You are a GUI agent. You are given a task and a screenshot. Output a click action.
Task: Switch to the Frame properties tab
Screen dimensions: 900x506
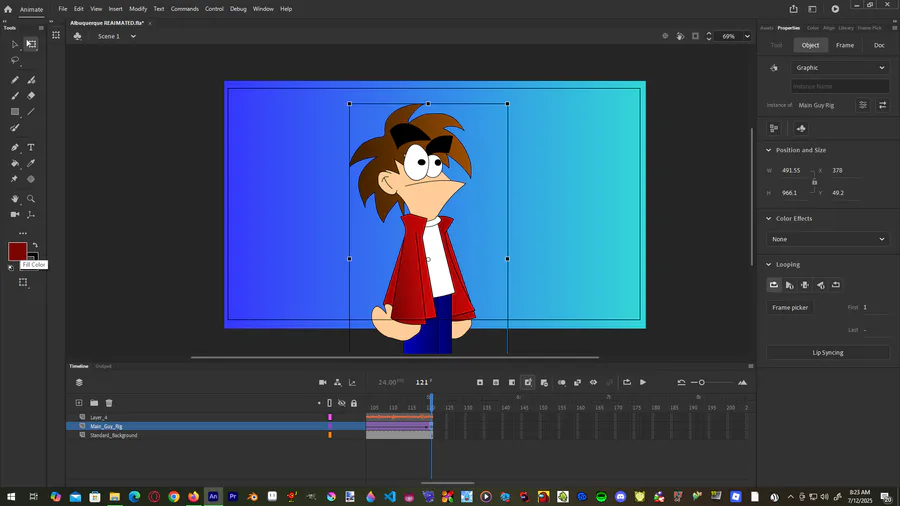(x=845, y=45)
